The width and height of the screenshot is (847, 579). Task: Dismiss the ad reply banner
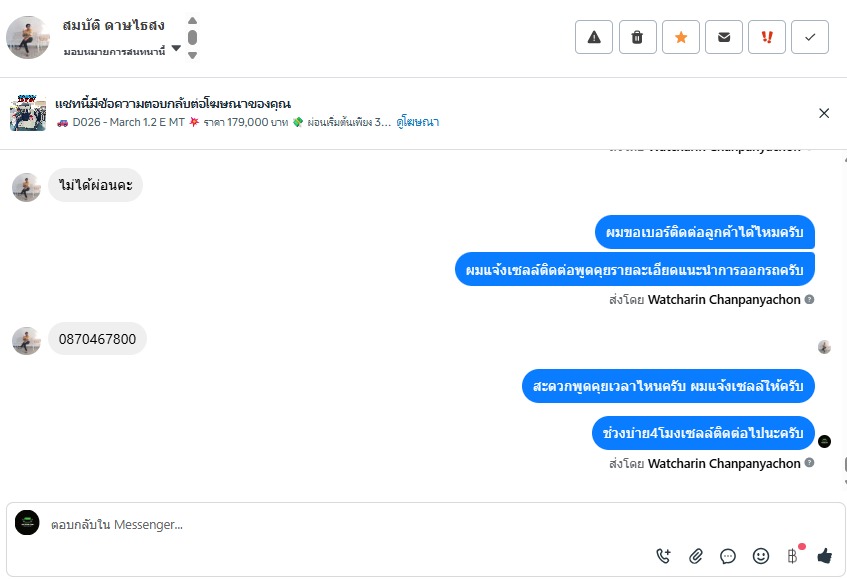point(824,113)
